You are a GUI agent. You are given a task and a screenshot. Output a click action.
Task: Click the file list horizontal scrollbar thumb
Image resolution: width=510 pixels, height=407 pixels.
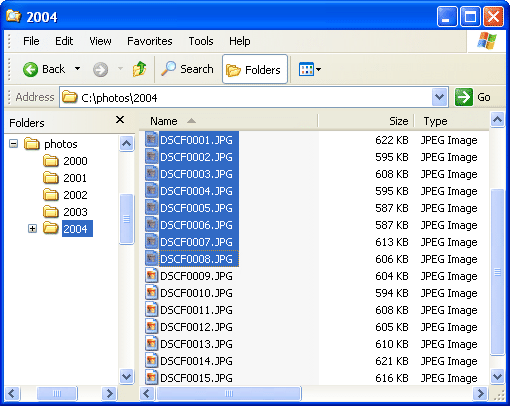click(229, 394)
